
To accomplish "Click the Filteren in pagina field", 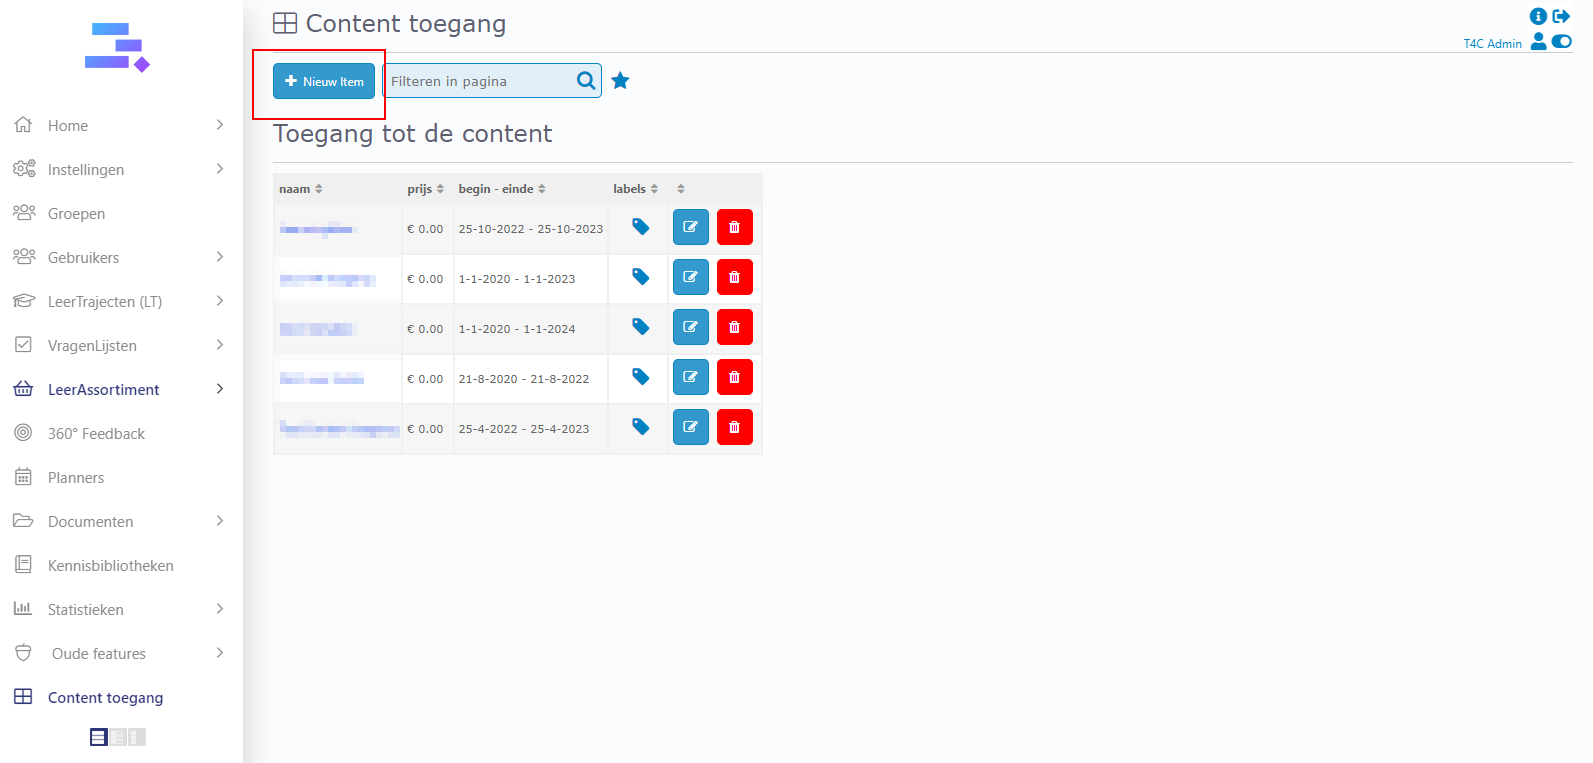I will 478,81.
